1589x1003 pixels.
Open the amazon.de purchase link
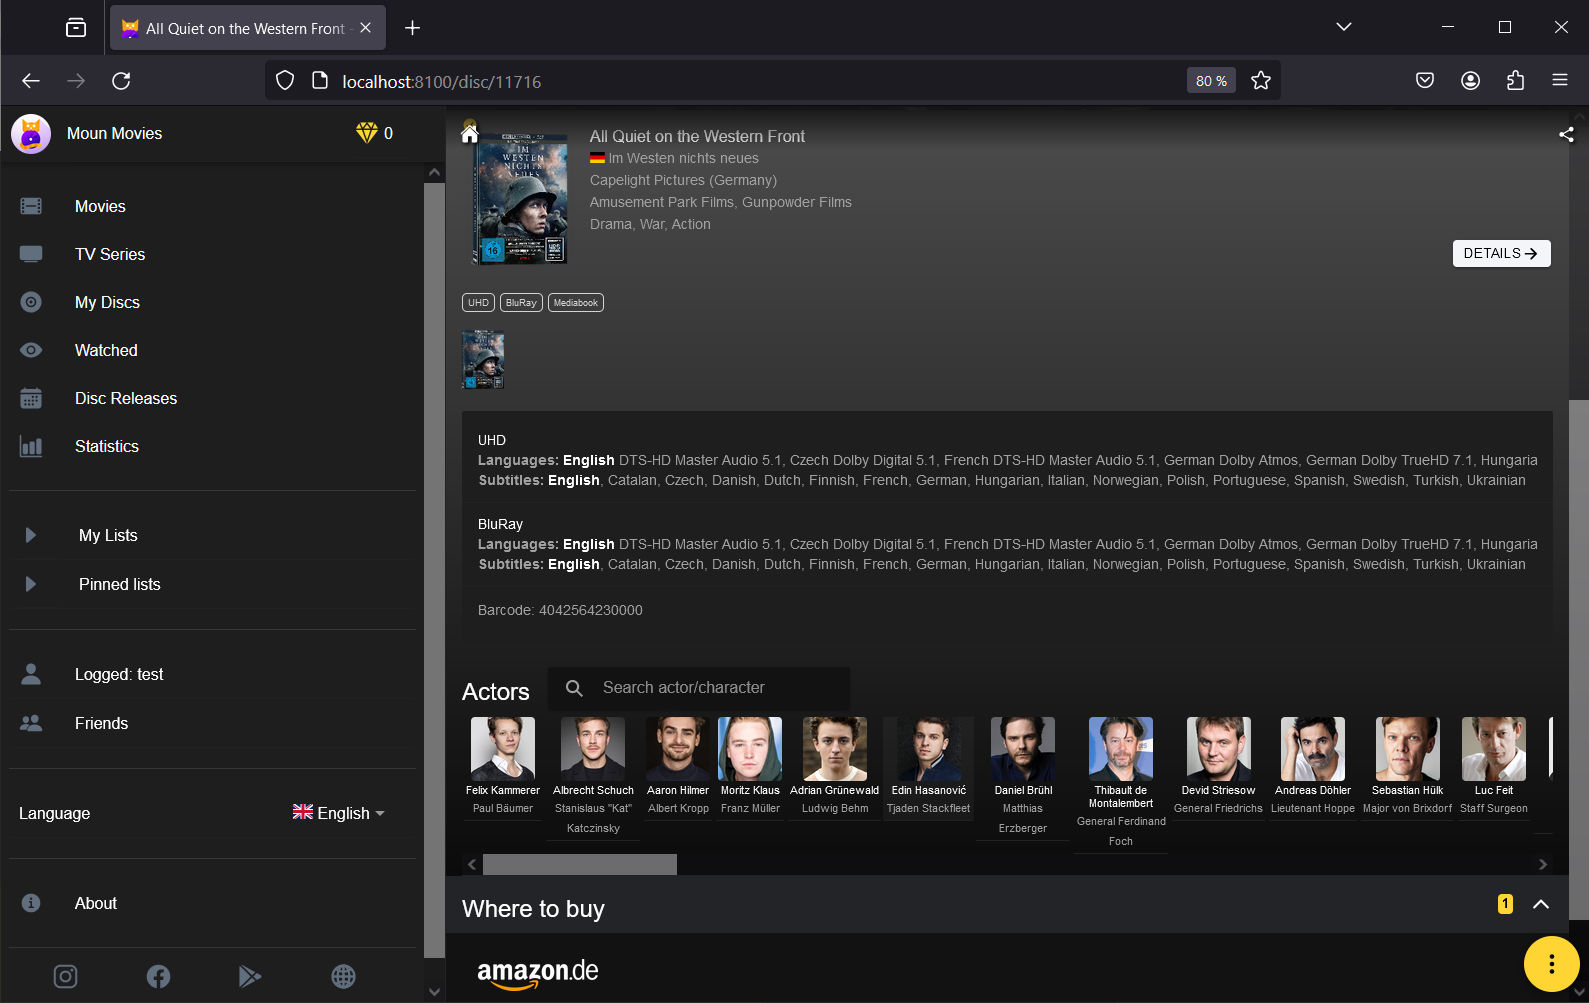click(x=538, y=972)
